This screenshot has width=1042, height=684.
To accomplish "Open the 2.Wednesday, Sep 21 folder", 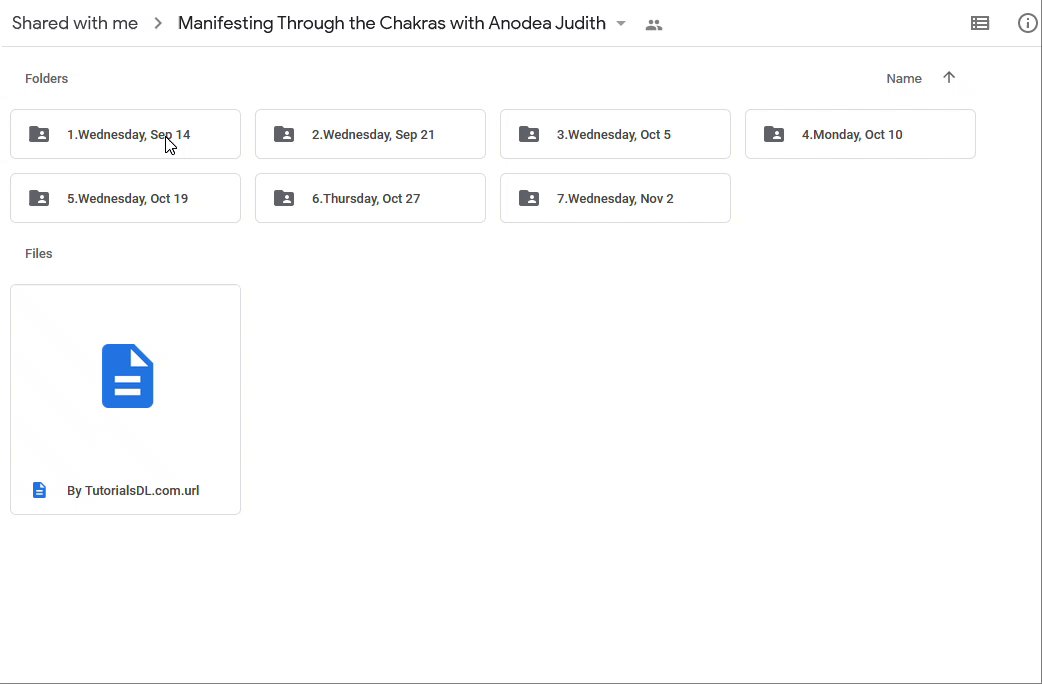I will coord(373,134).
